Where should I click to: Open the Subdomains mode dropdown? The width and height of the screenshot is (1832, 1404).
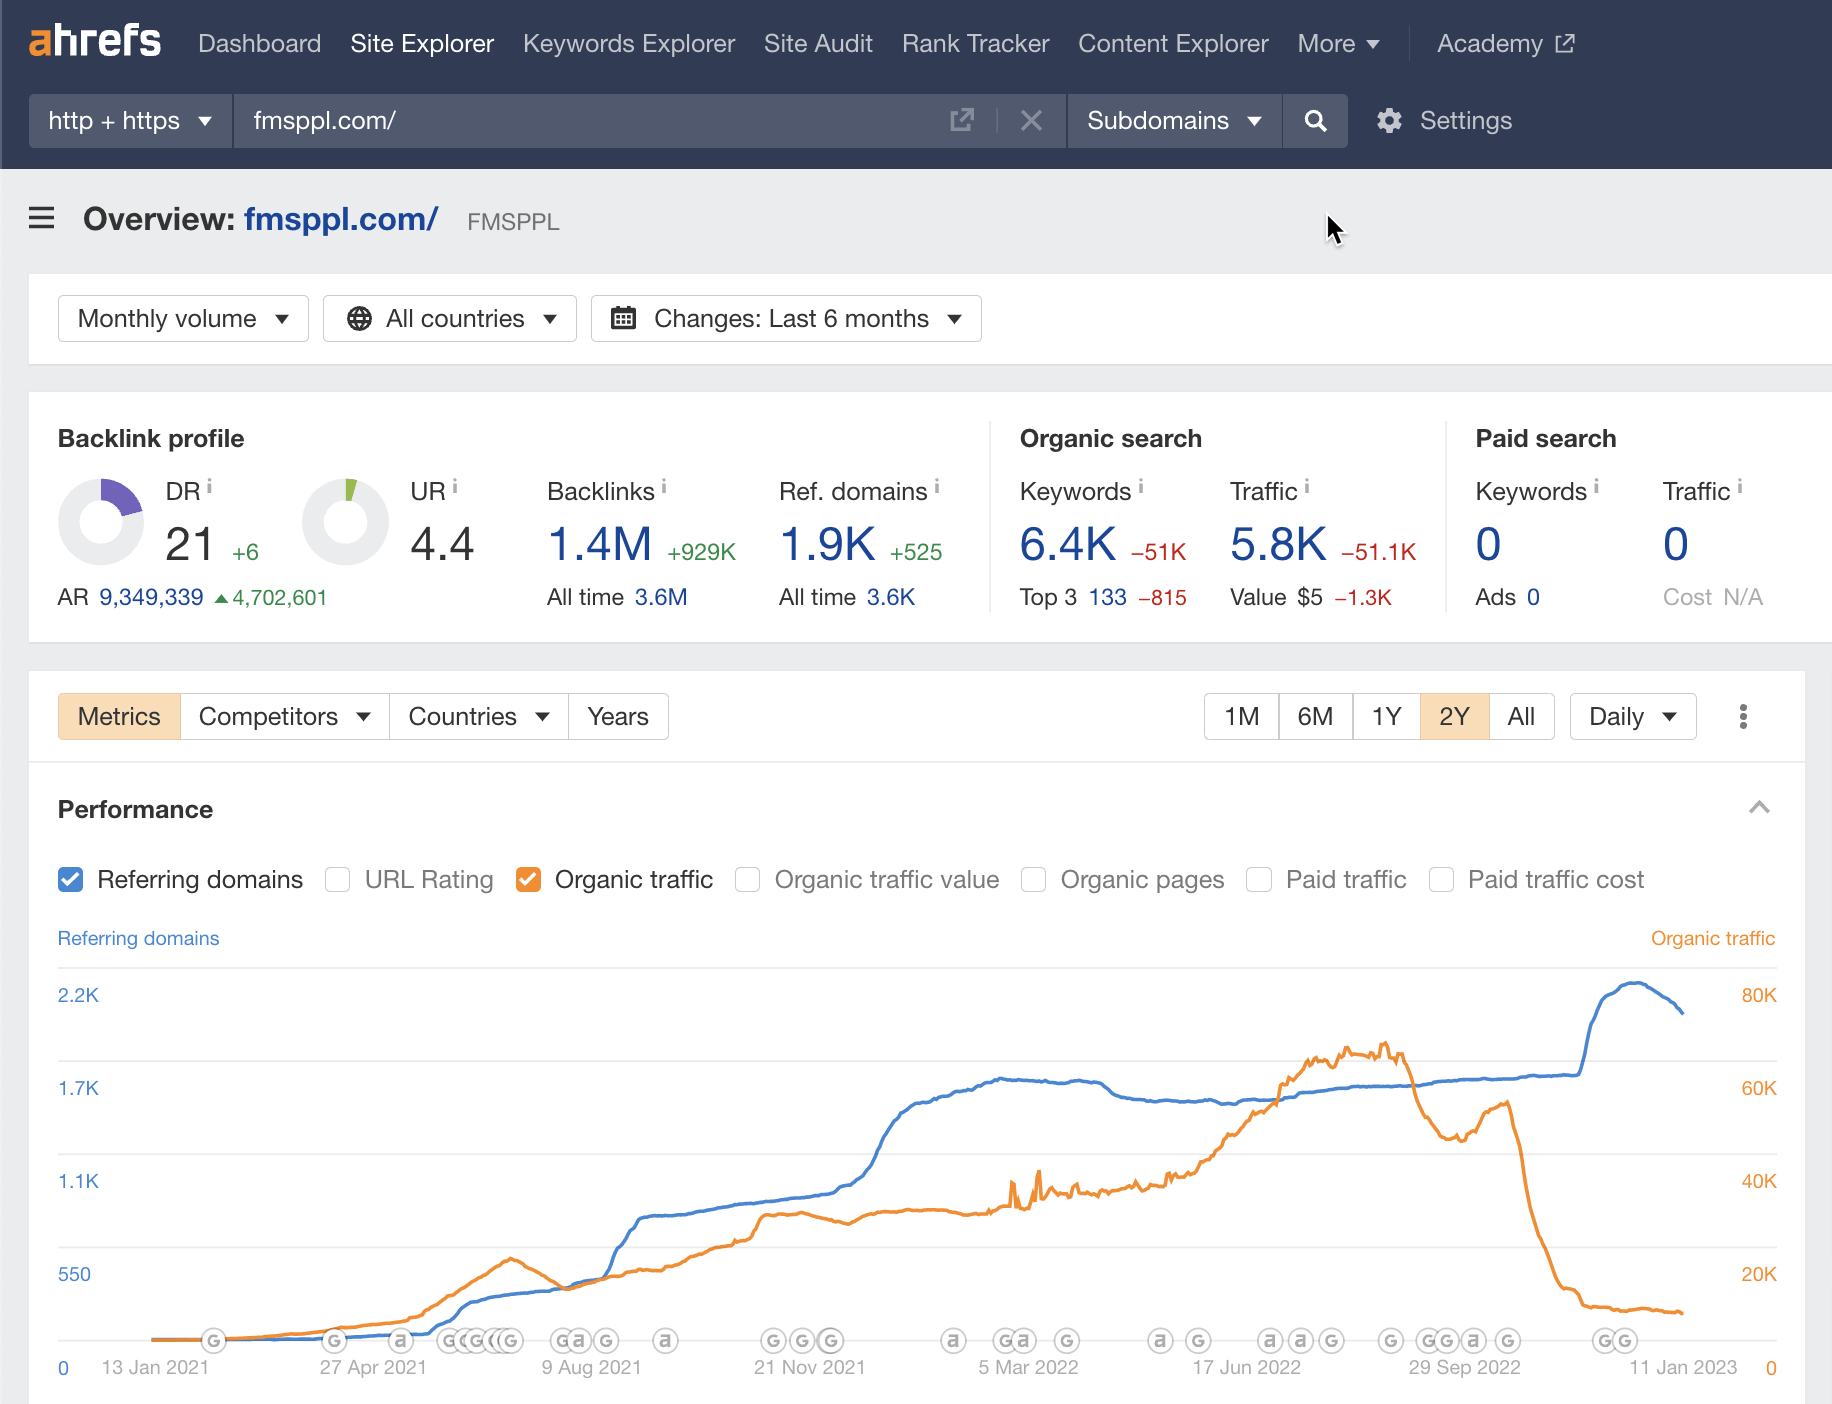[1174, 120]
